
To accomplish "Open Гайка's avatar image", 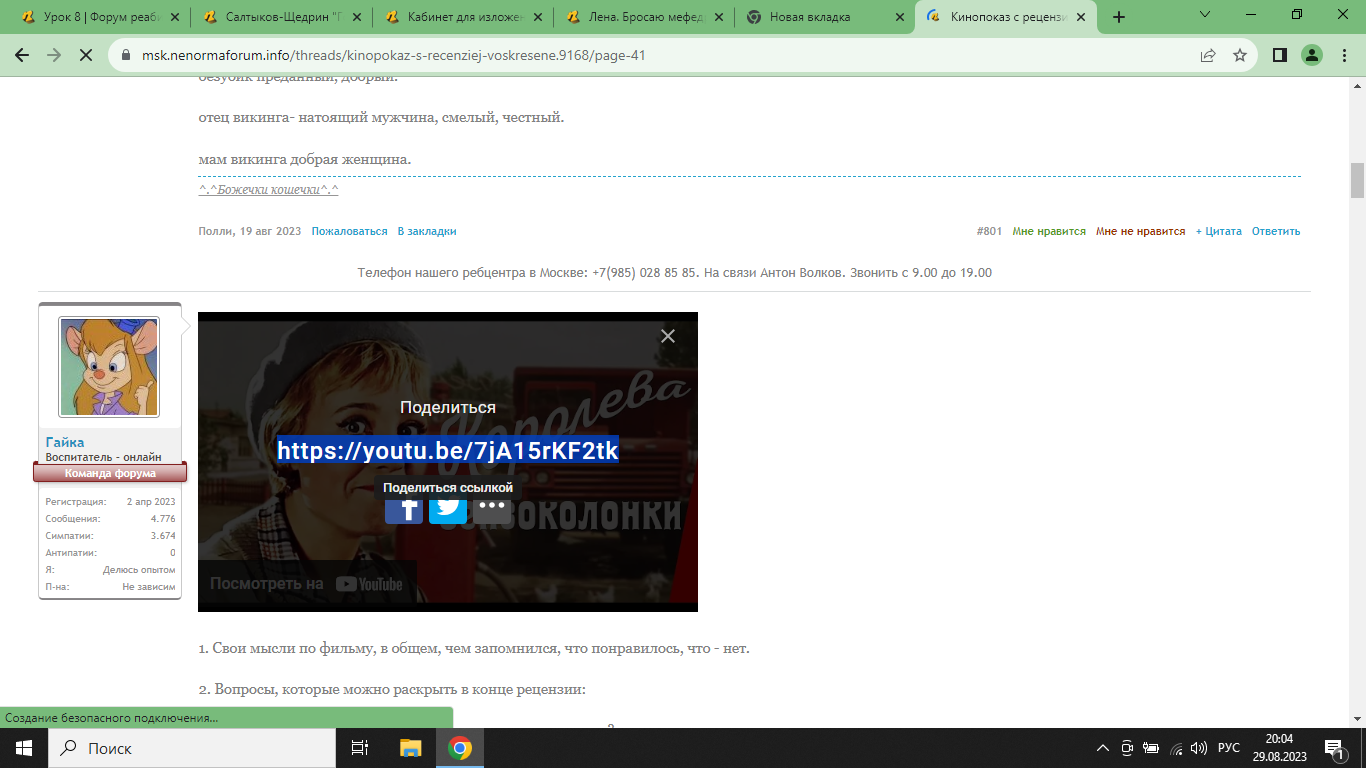I will (109, 366).
